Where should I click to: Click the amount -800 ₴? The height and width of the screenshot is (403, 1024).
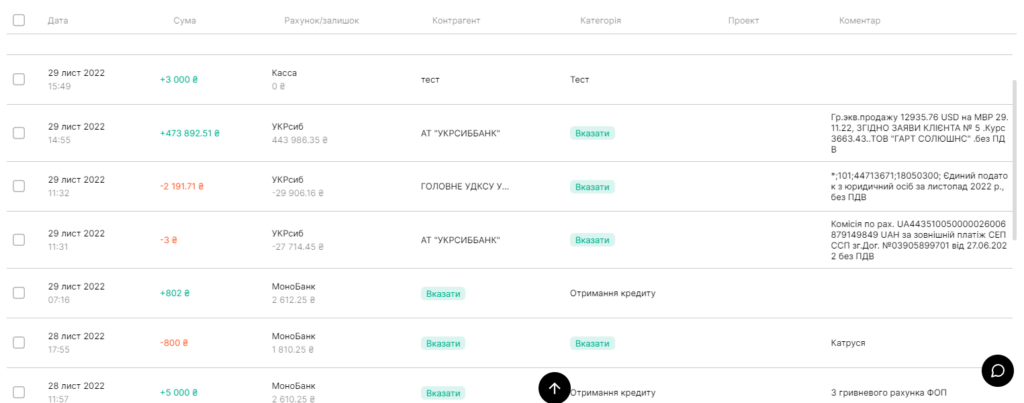tap(174, 343)
